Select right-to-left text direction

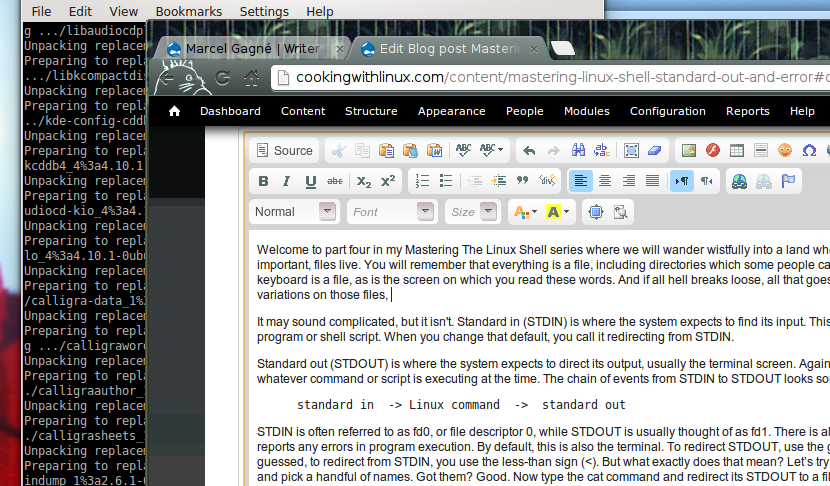[706, 181]
